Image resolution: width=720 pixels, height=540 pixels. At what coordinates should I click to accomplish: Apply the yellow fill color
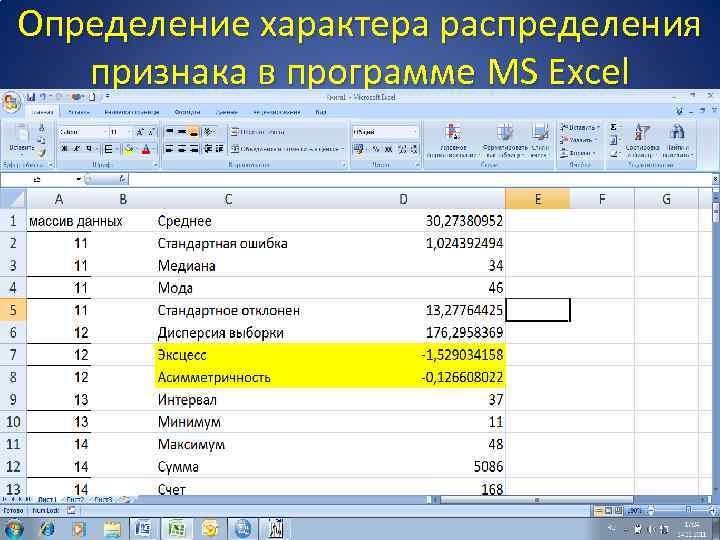[129, 149]
